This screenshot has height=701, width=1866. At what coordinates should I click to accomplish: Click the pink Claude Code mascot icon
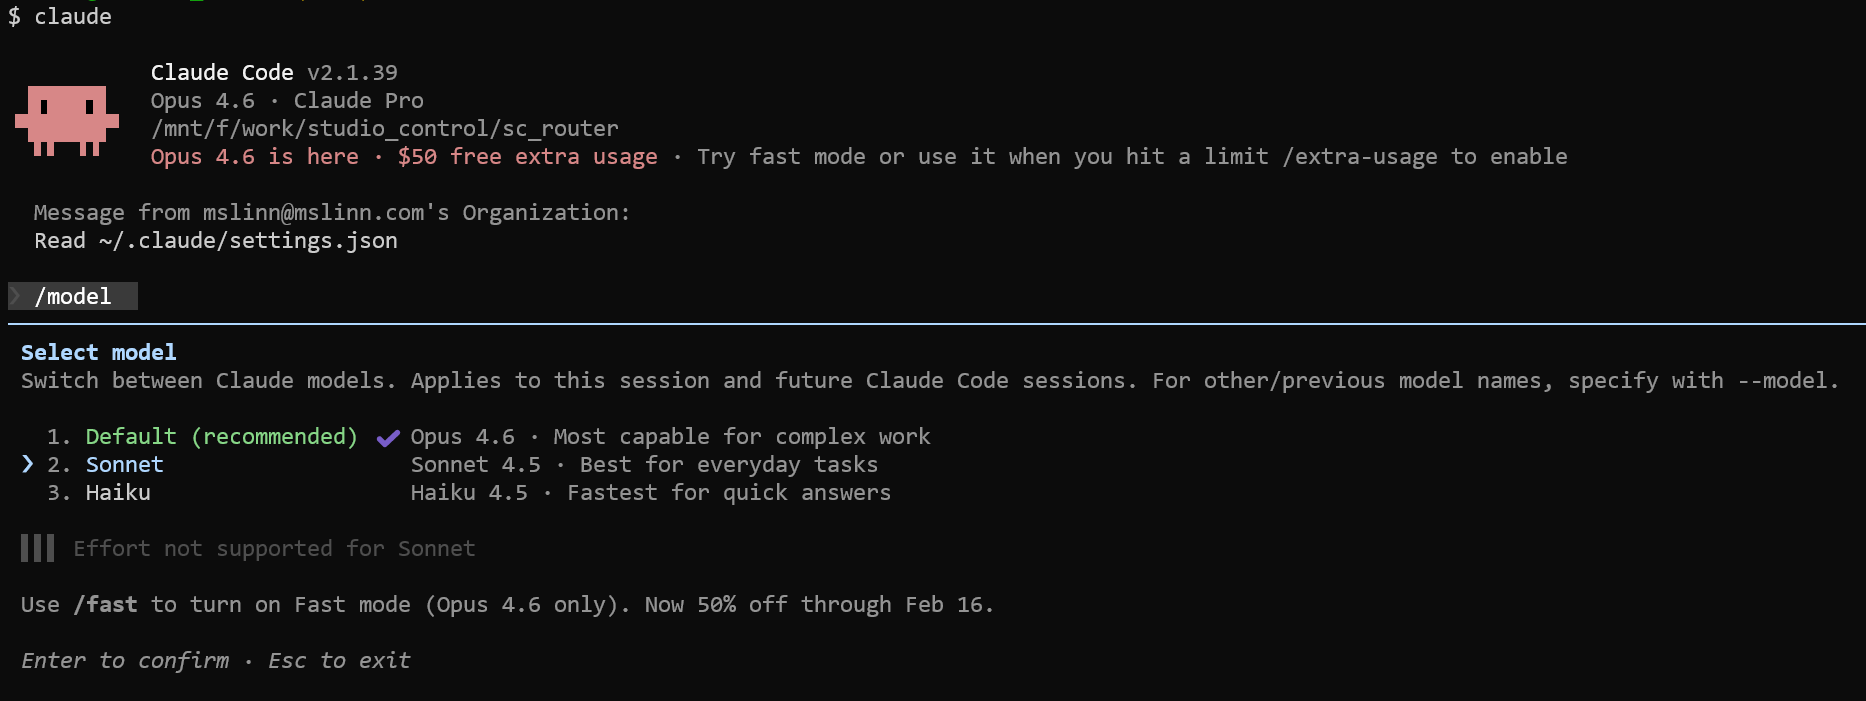click(67, 120)
